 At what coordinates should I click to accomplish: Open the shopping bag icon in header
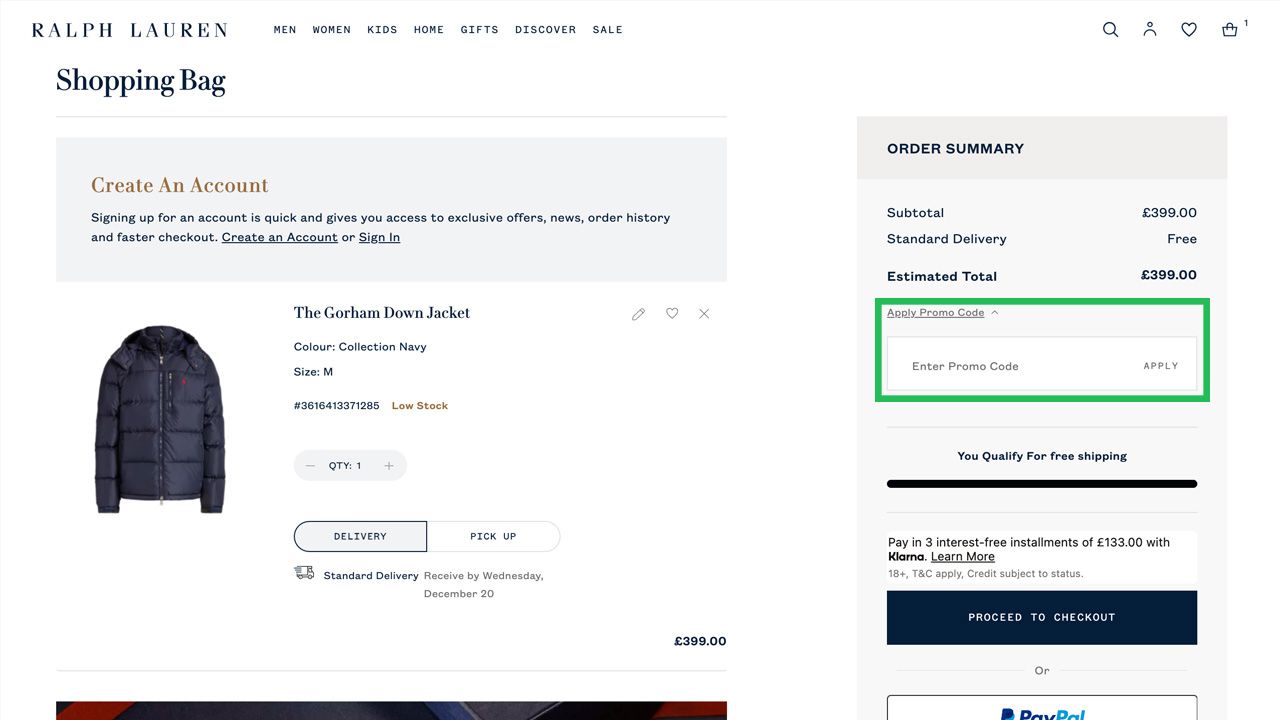[x=1230, y=30]
